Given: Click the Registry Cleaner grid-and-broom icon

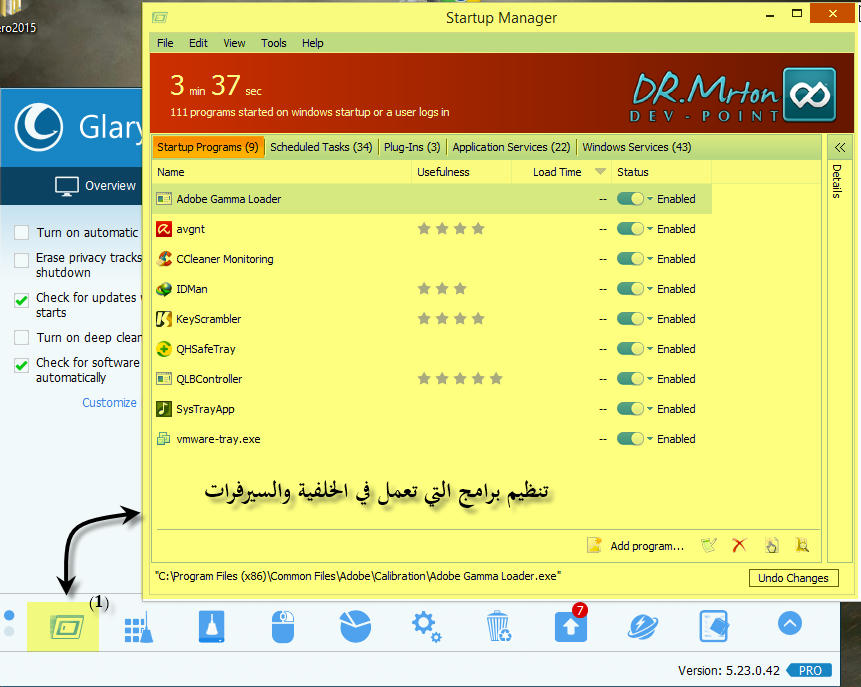Looking at the screenshot, I should click(138, 627).
